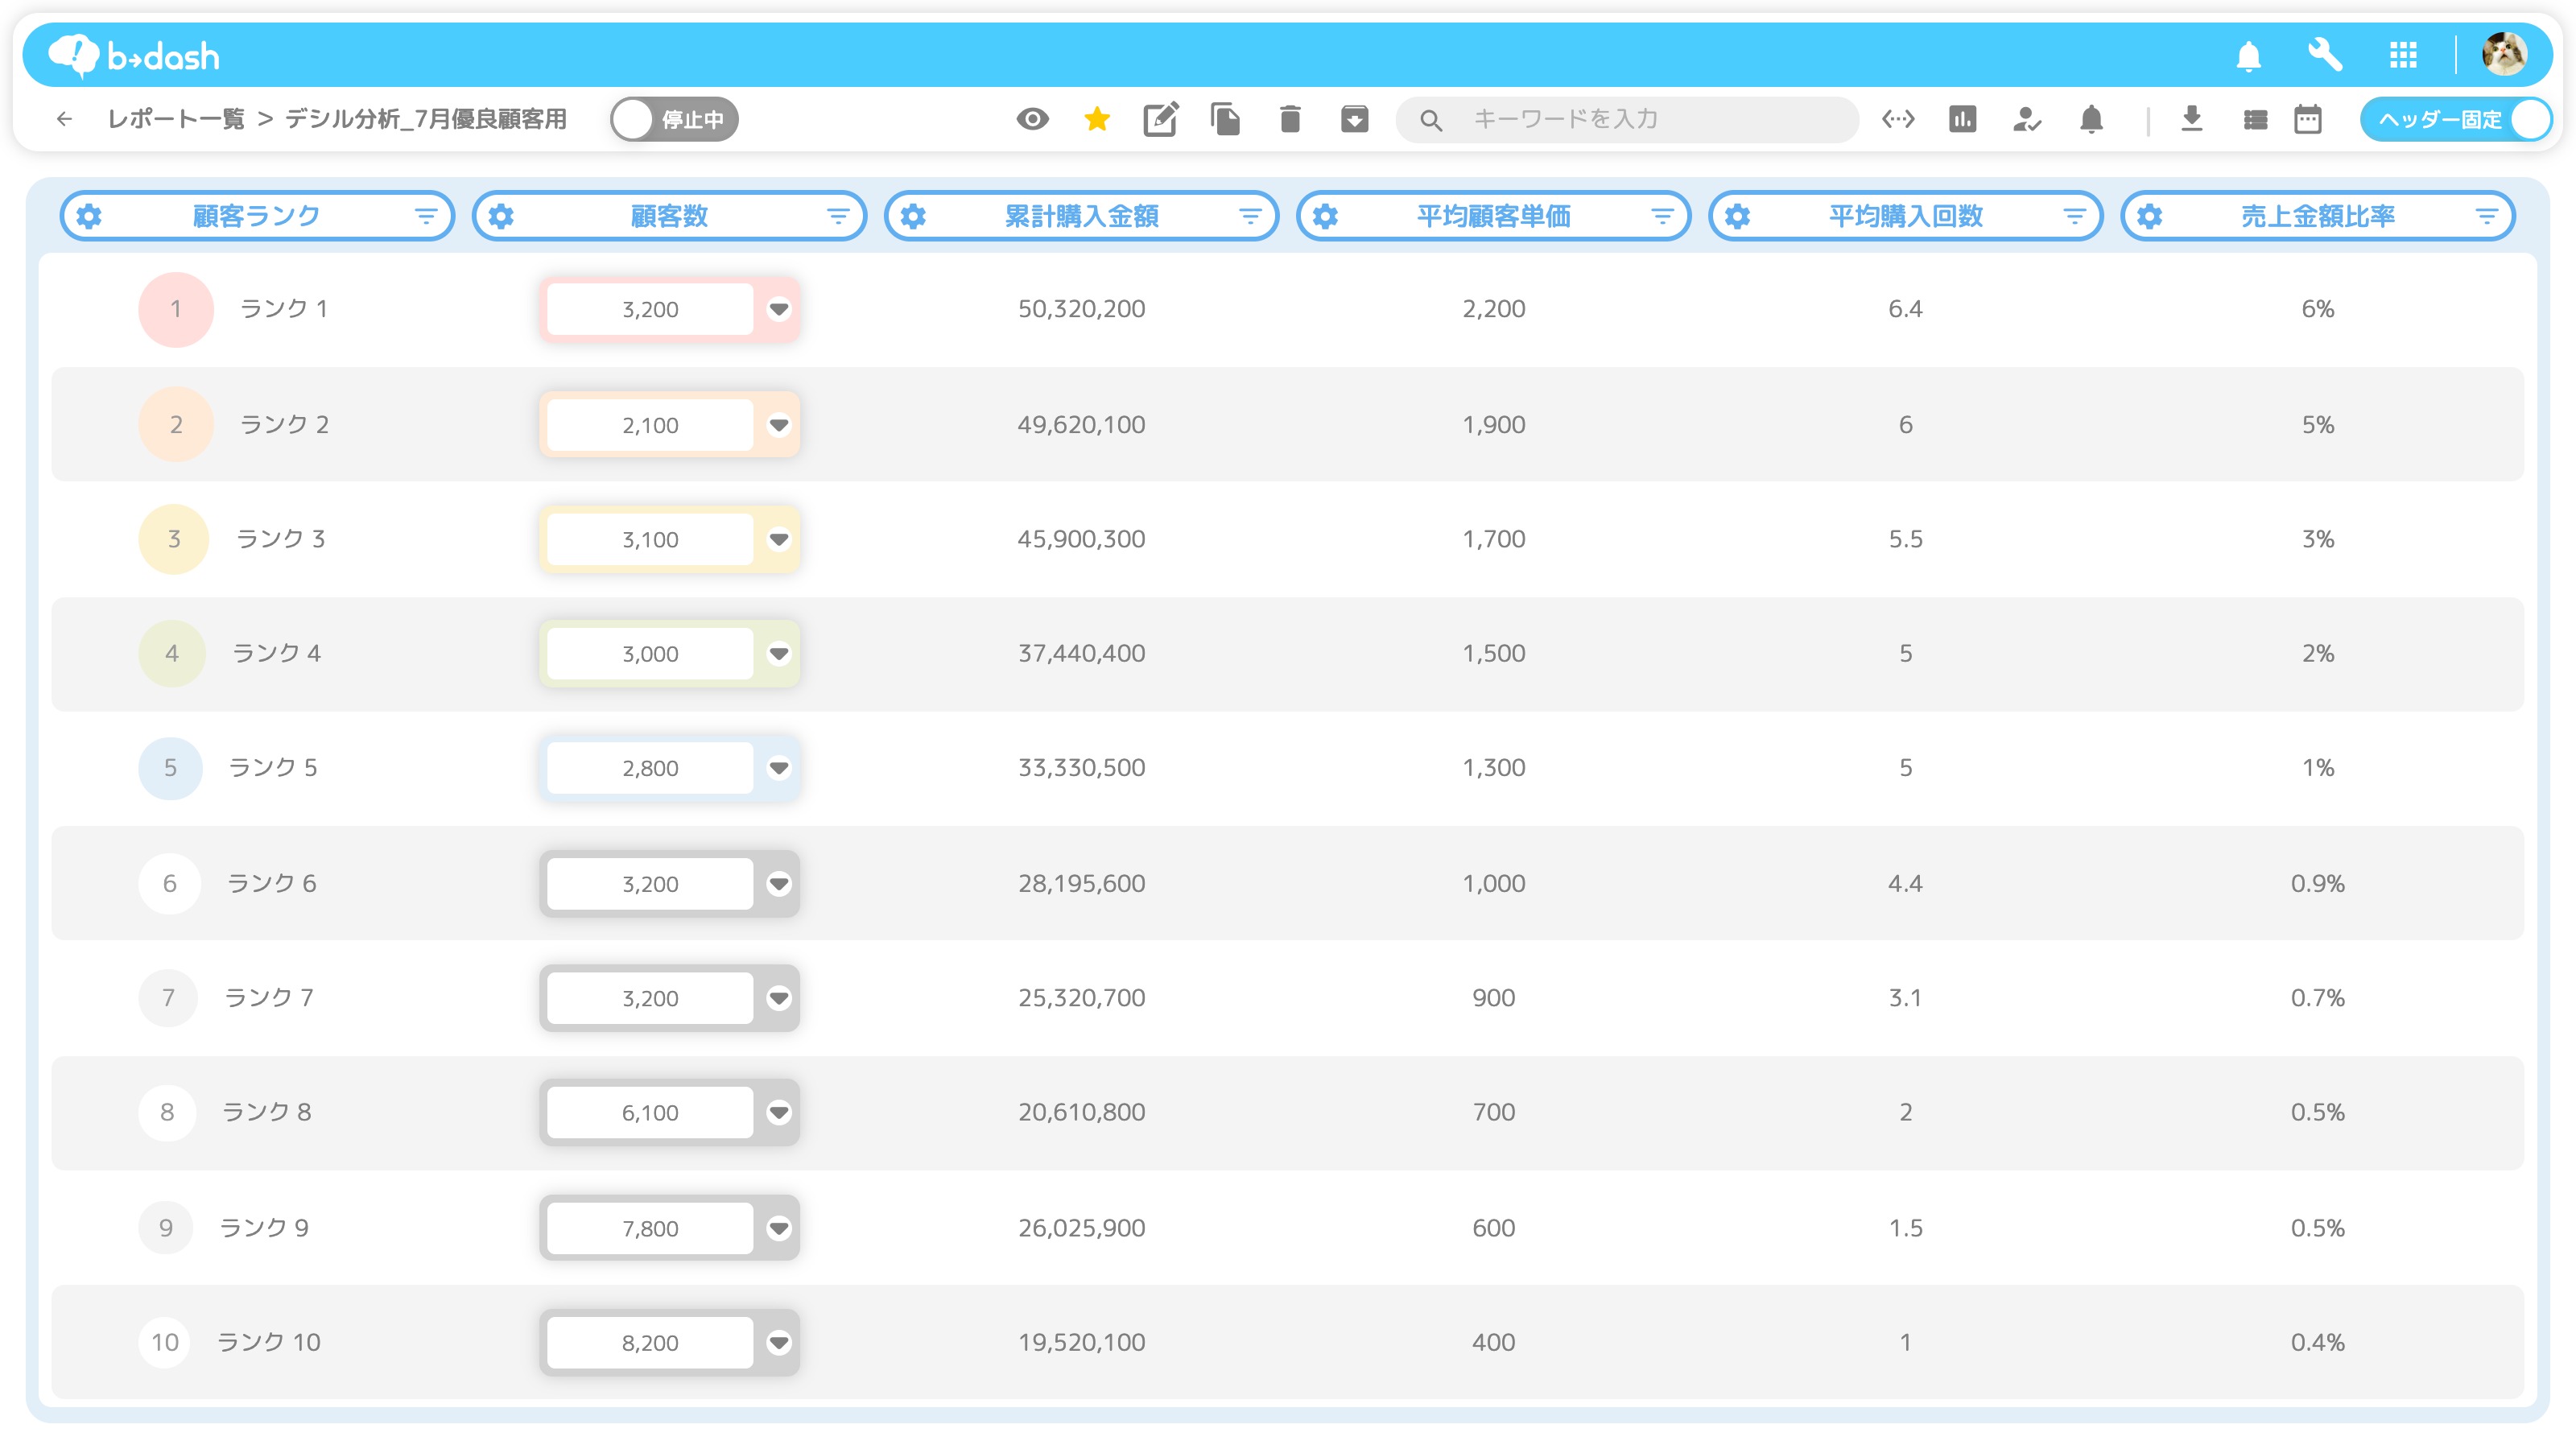Image resolution: width=2576 pixels, height=1449 pixels.
Task: Open the apps grid icon
Action: [x=2403, y=55]
